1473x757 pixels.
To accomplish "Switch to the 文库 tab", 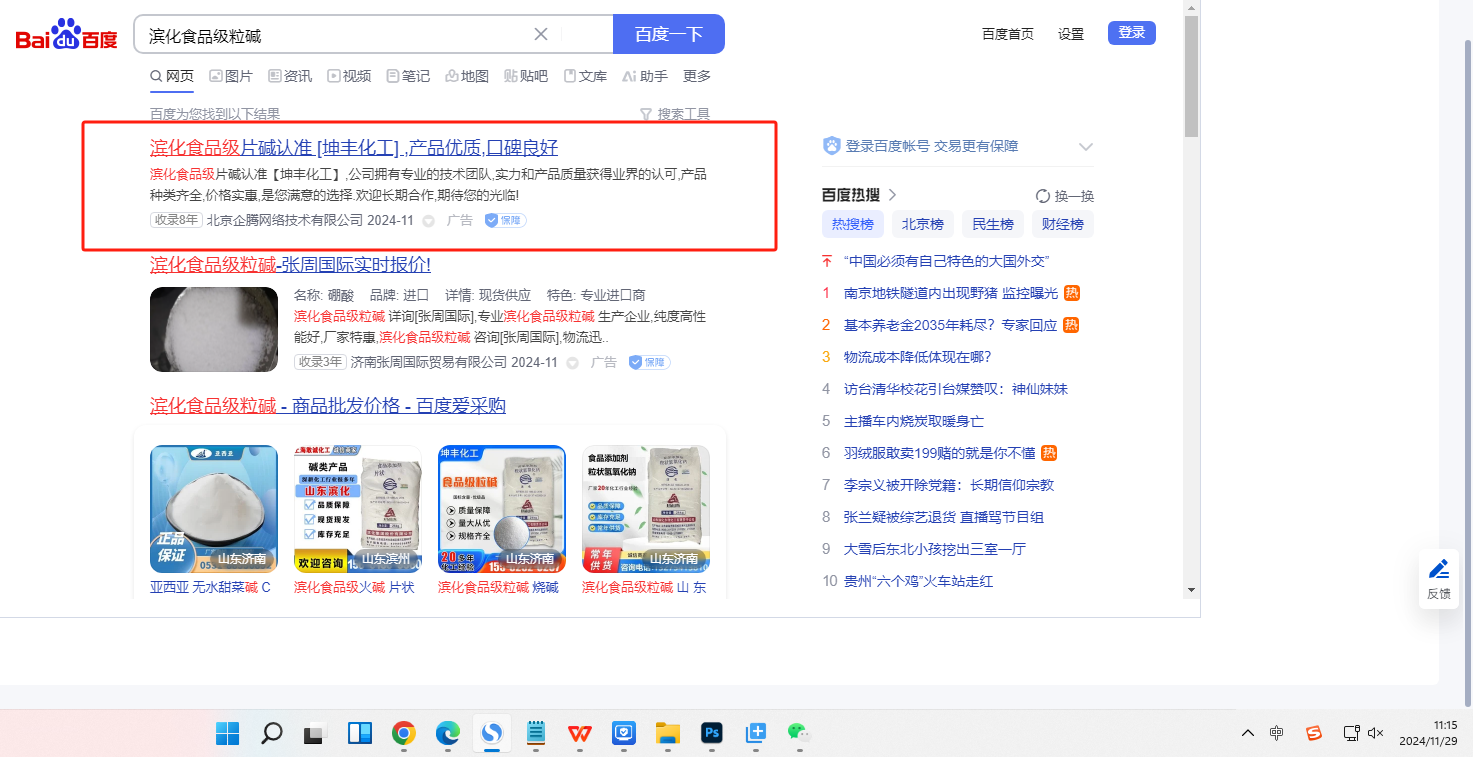I will pos(585,76).
